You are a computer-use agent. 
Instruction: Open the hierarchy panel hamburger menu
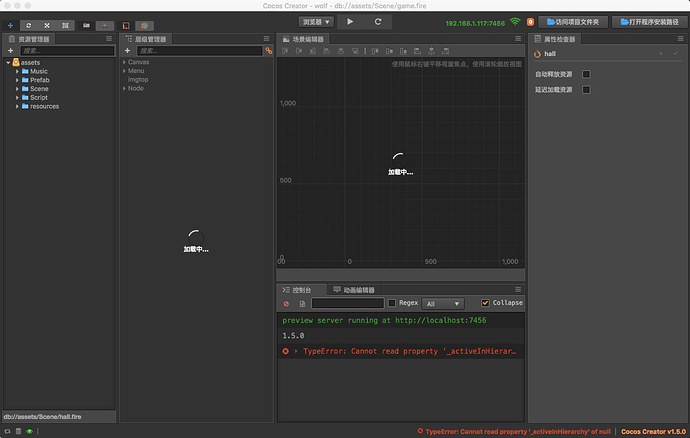[x=266, y=39]
